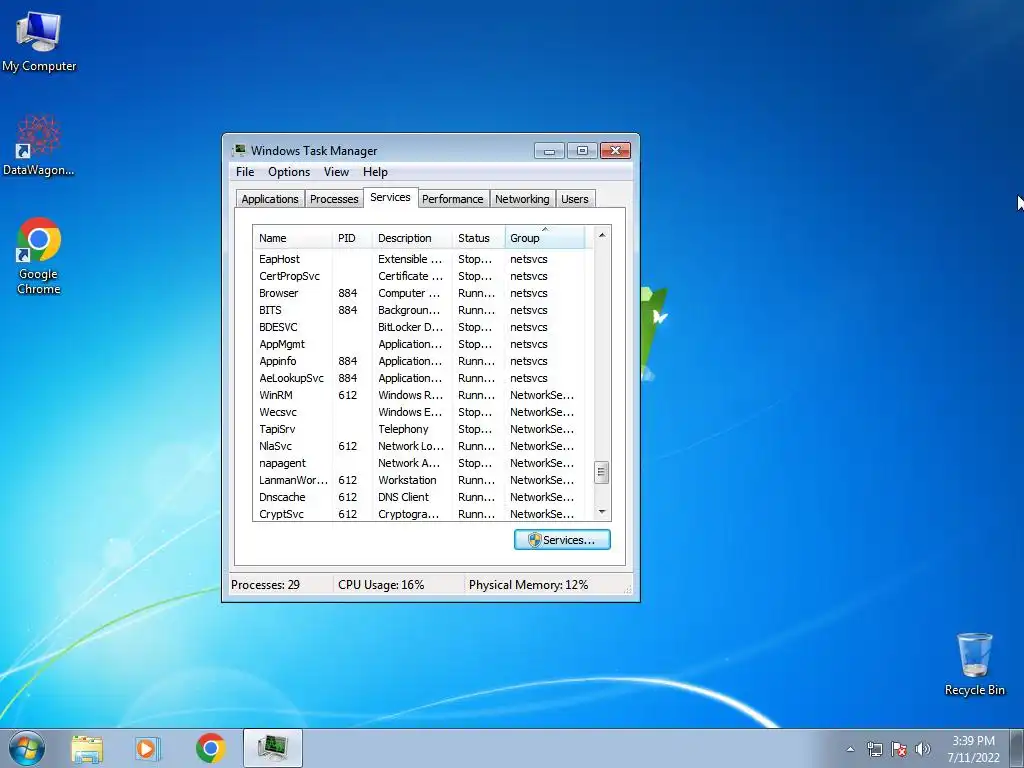Click Task Manager title bar icon
This screenshot has width=1024, height=768.
(x=239, y=150)
